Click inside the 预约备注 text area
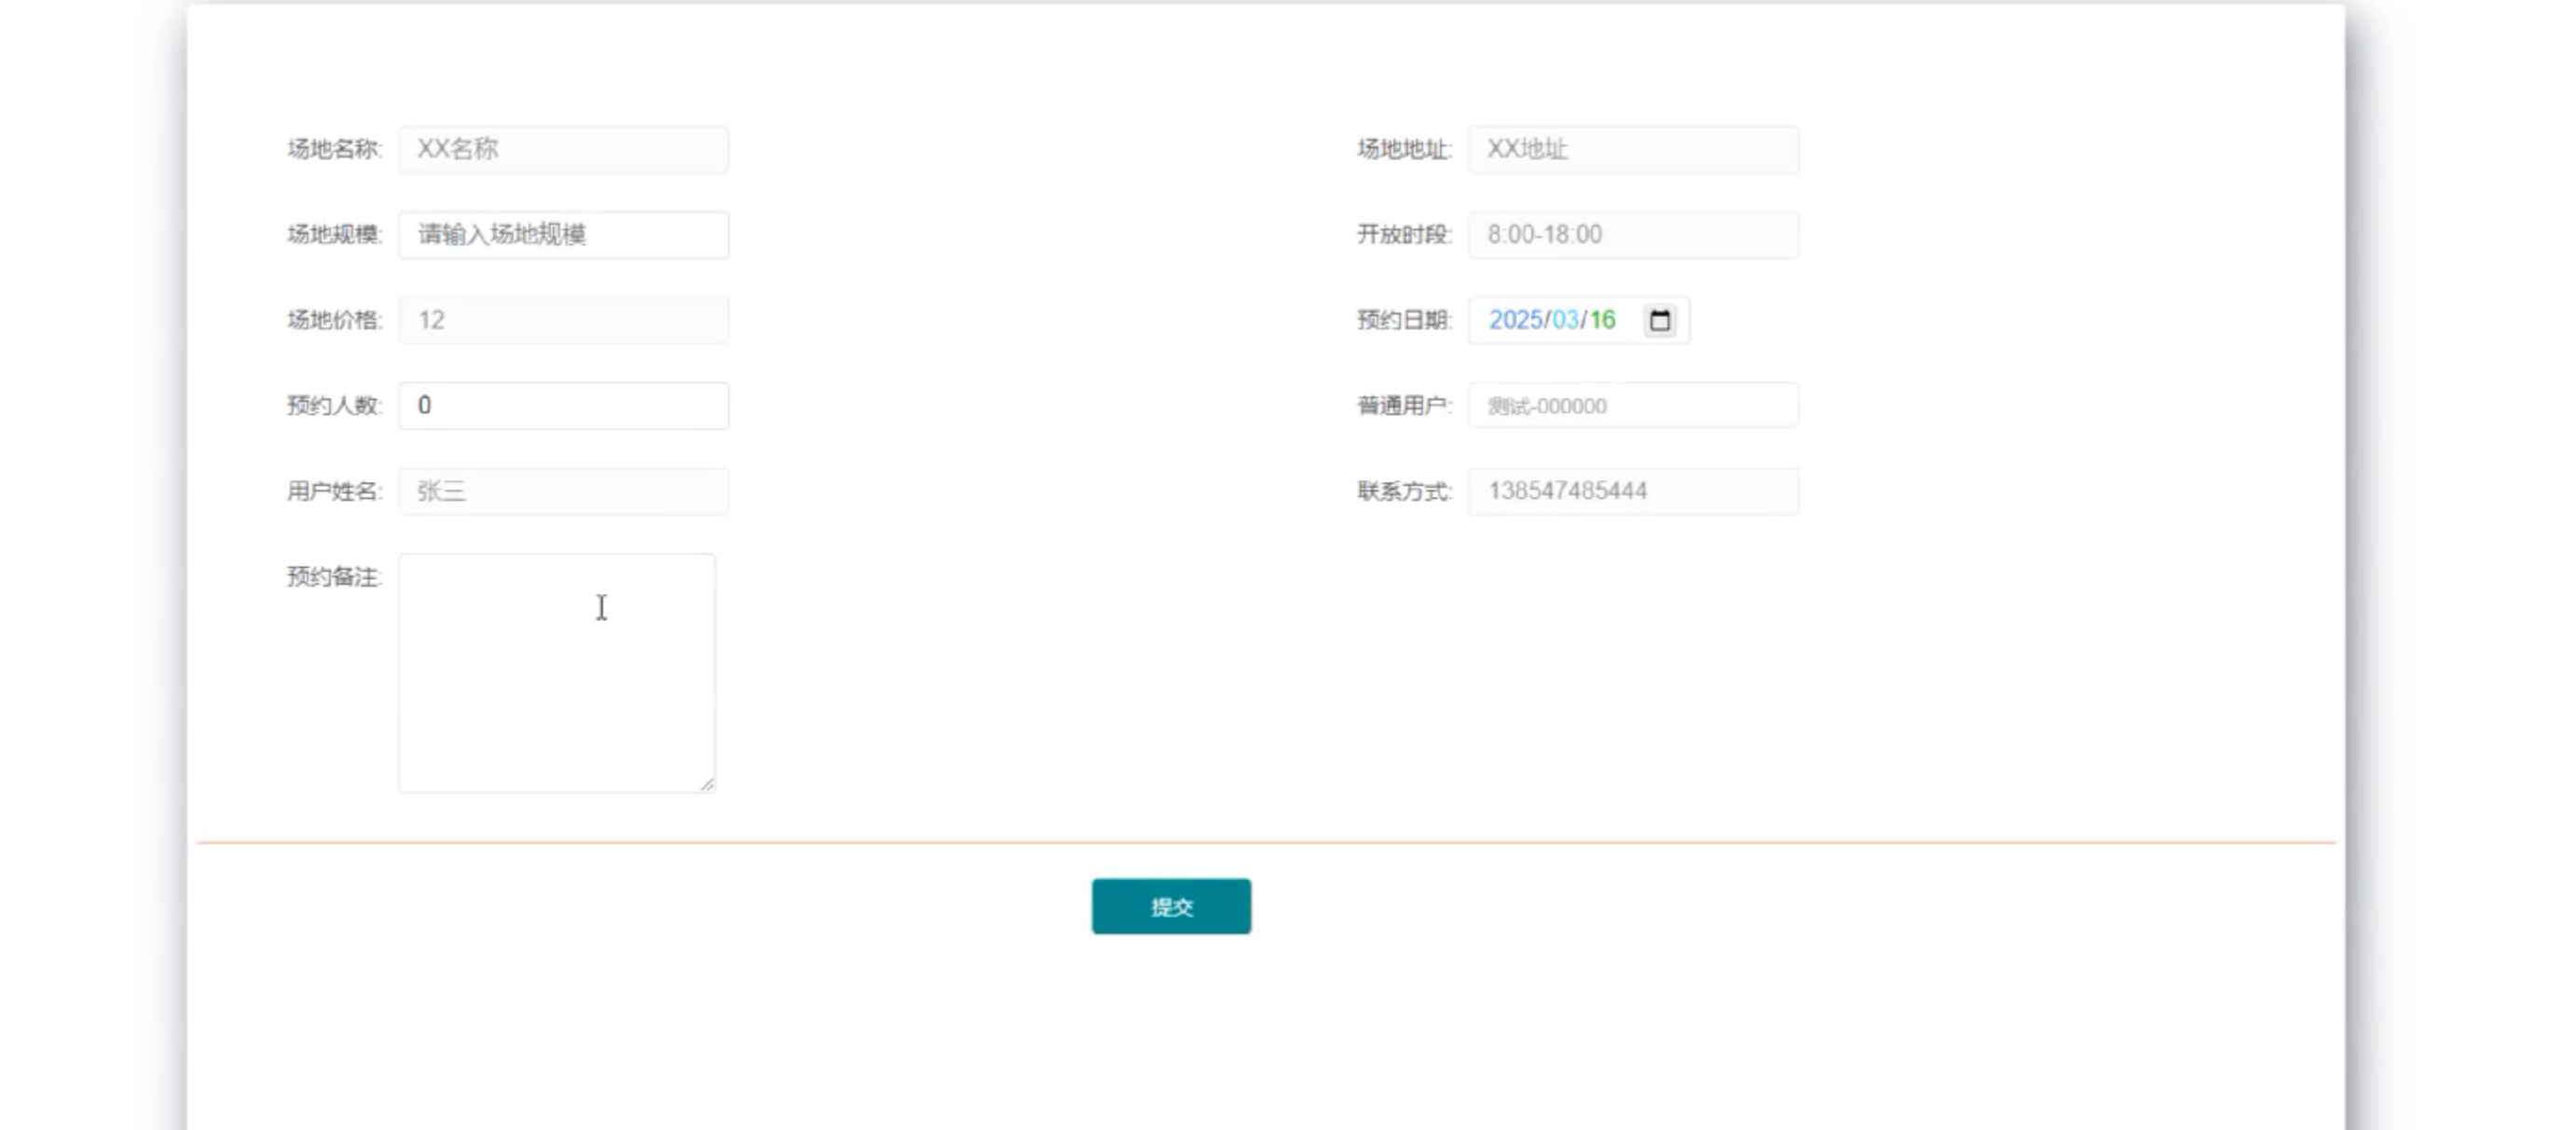Viewport: 2576px width, 1130px height. (557, 673)
